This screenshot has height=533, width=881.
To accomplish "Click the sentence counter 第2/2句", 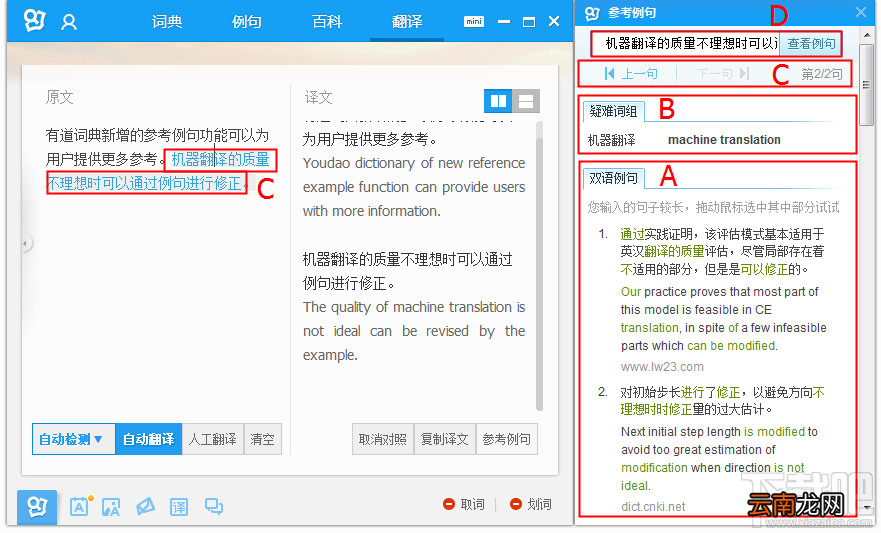I will pyautogui.click(x=821, y=74).
